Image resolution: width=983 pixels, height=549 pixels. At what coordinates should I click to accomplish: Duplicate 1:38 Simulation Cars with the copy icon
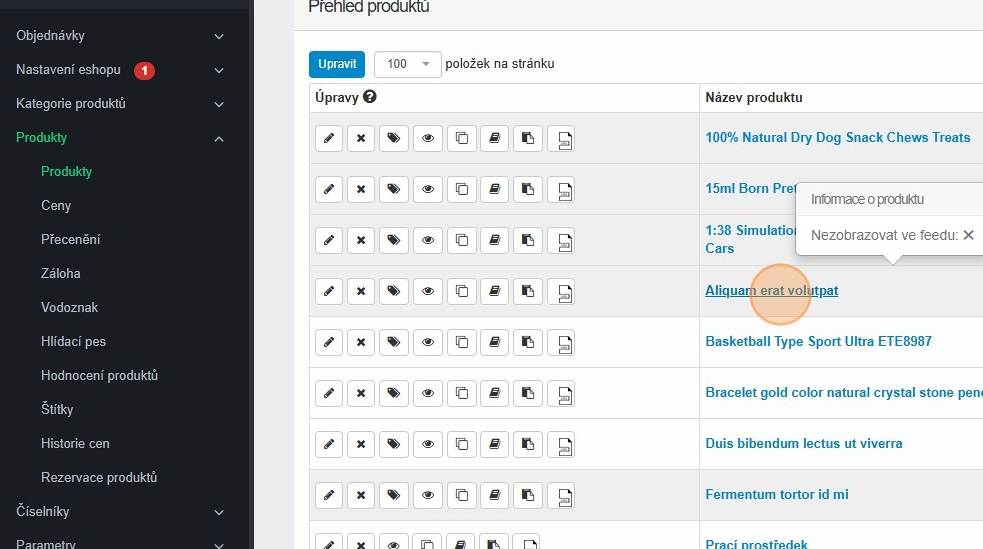point(461,240)
